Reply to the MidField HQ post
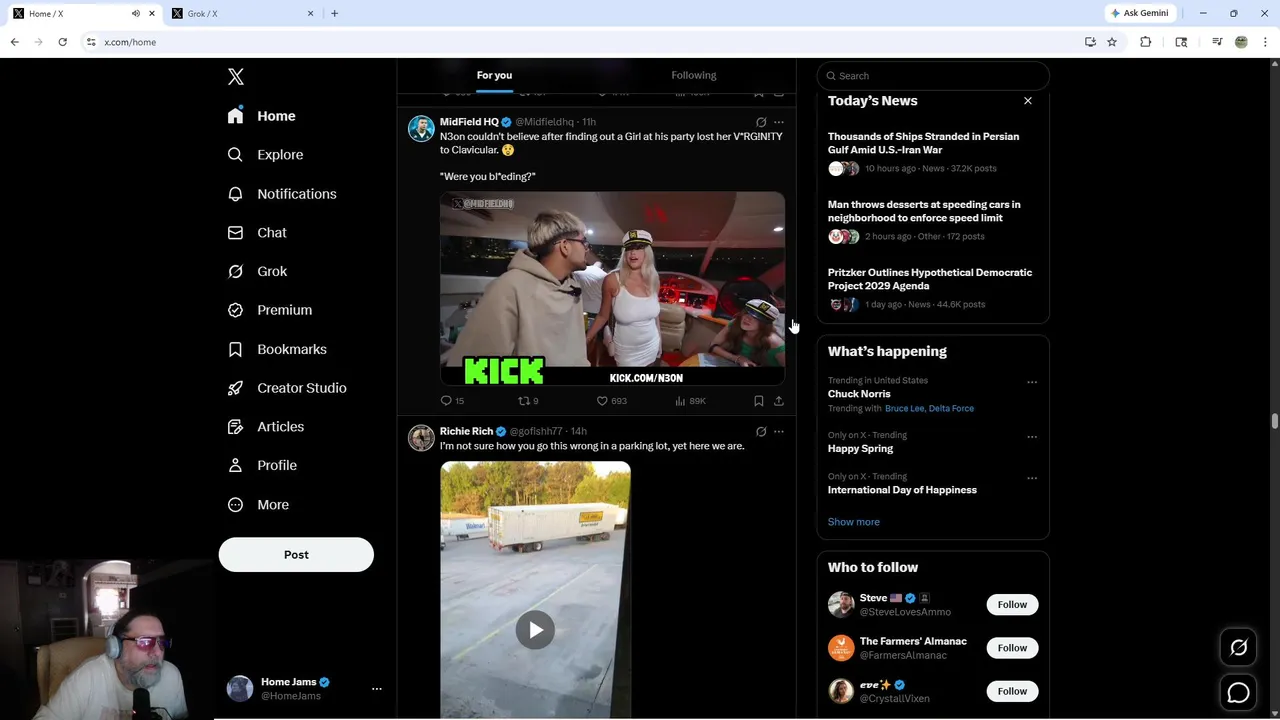The height and width of the screenshot is (720, 1280). (452, 401)
